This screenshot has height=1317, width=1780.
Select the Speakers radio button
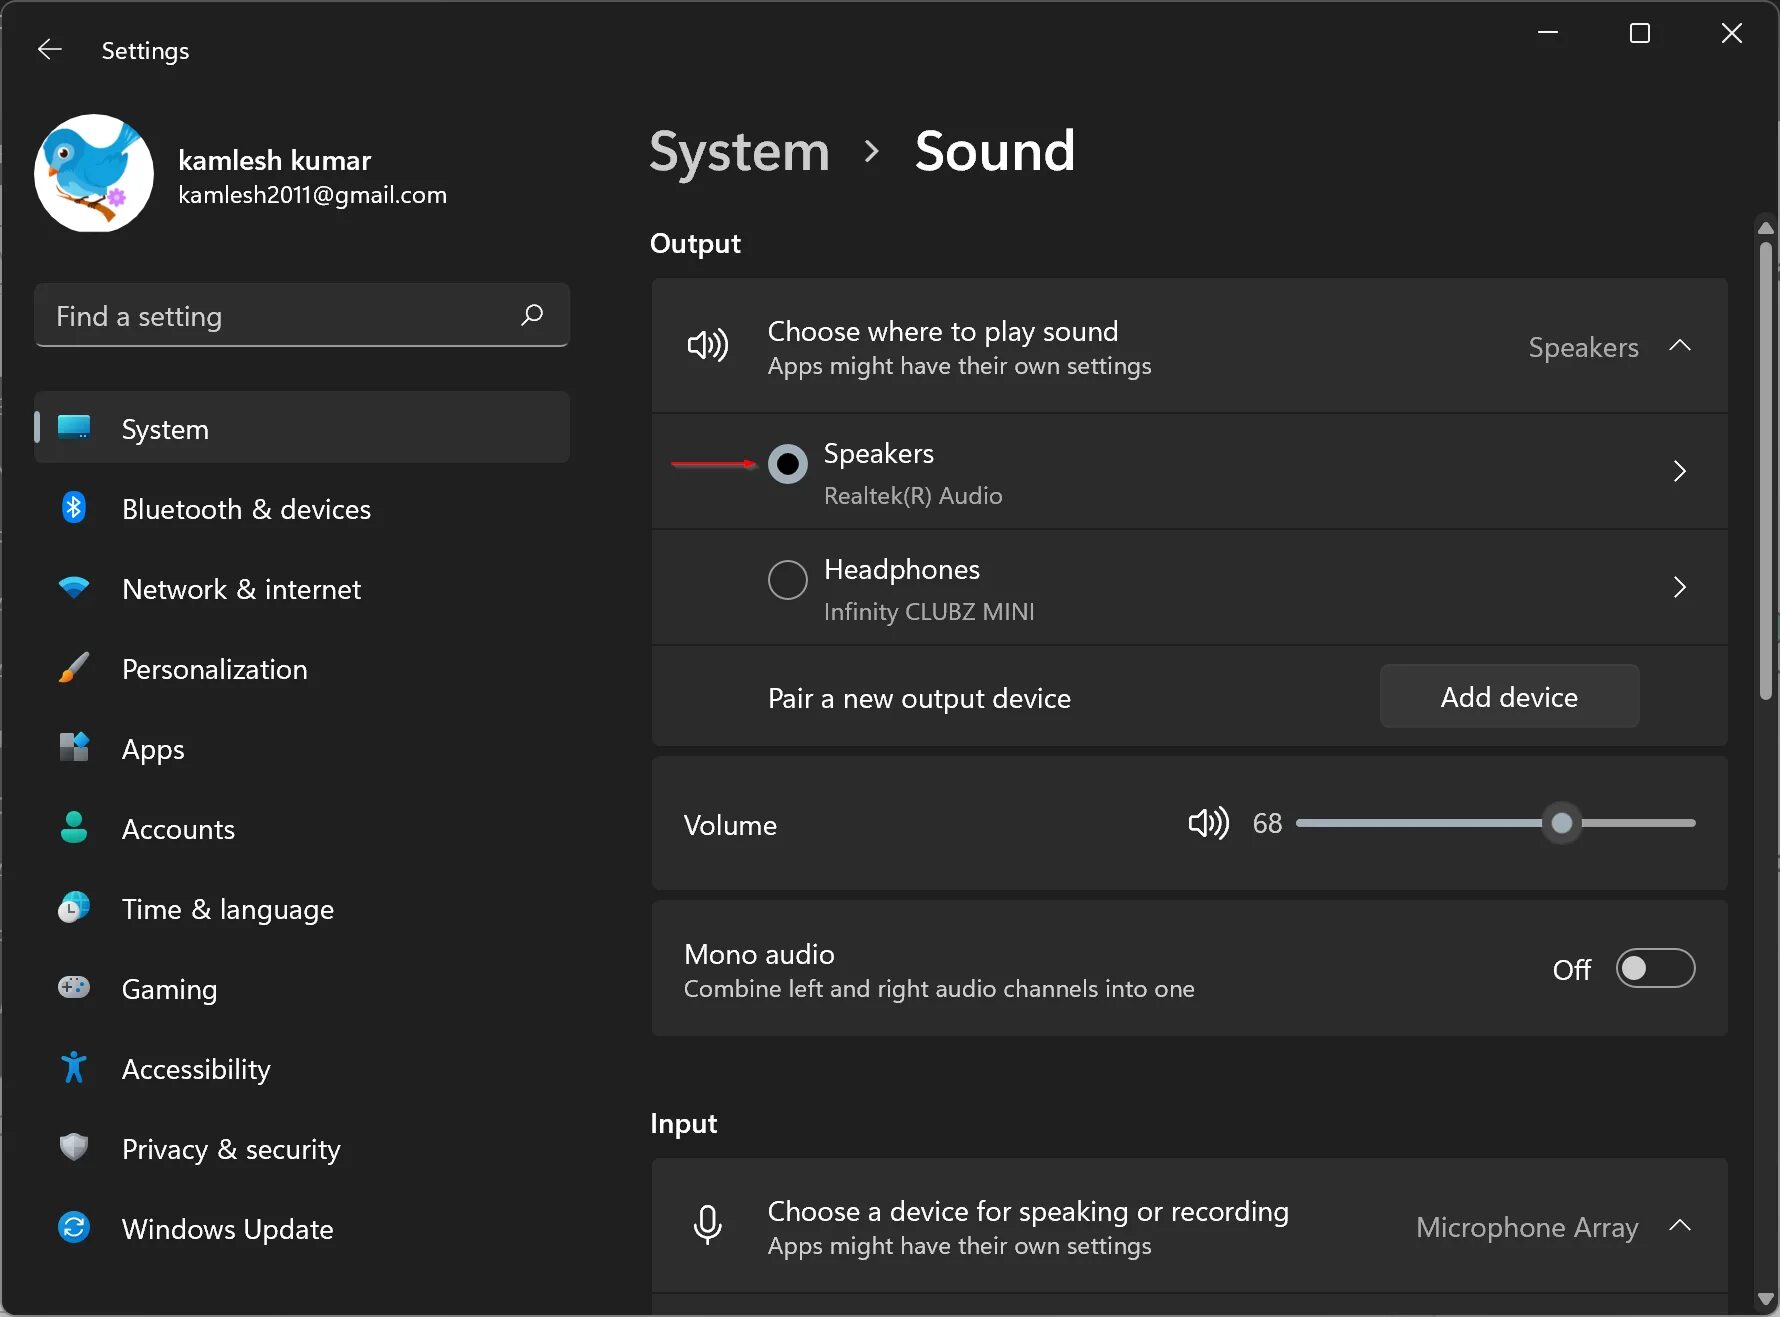(x=787, y=463)
